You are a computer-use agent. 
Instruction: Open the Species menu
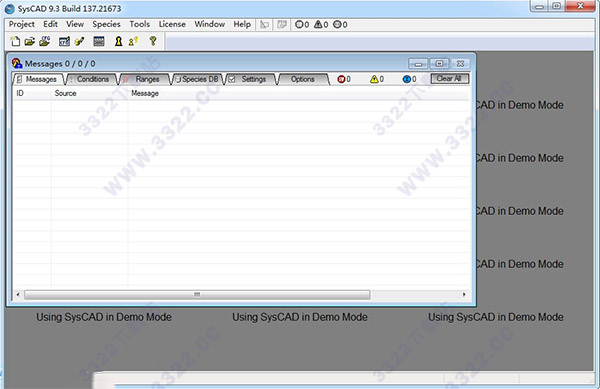106,24
